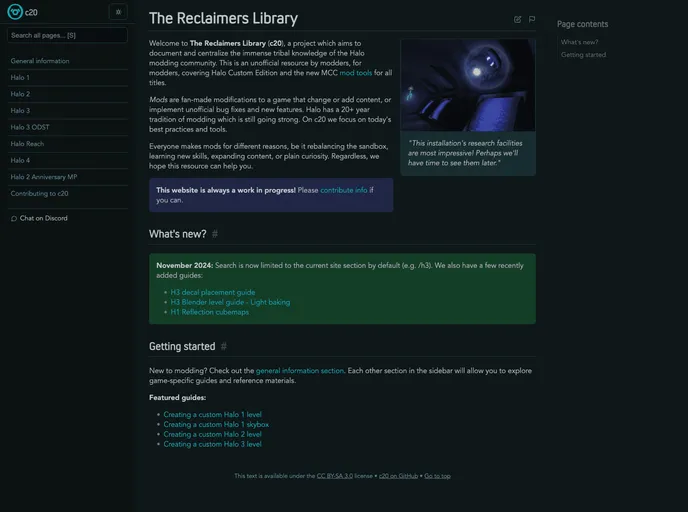Click the hash anchor beside Getting started
Viewport: 688px width, 512px height.
pyautogui.click(x=224, y=346)
